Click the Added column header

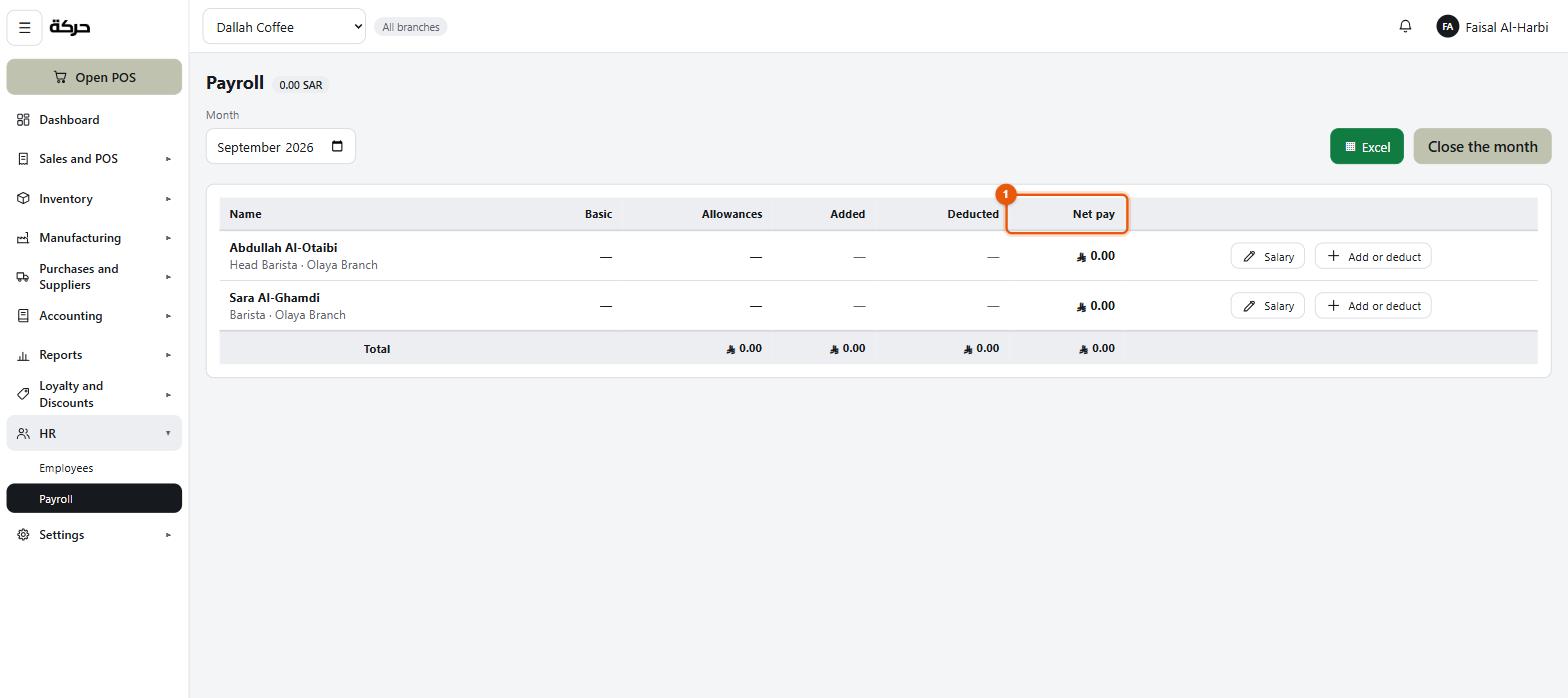coord(848,214)
